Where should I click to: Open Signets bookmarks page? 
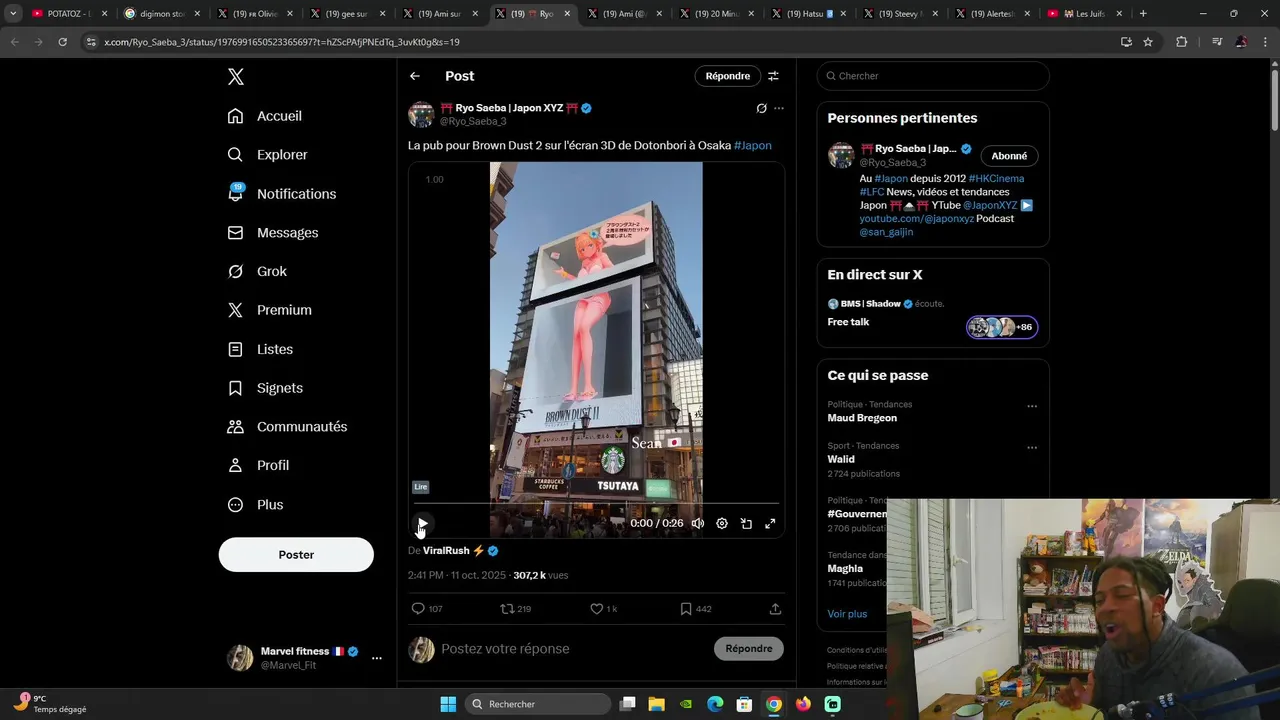(x=265, y=388)
